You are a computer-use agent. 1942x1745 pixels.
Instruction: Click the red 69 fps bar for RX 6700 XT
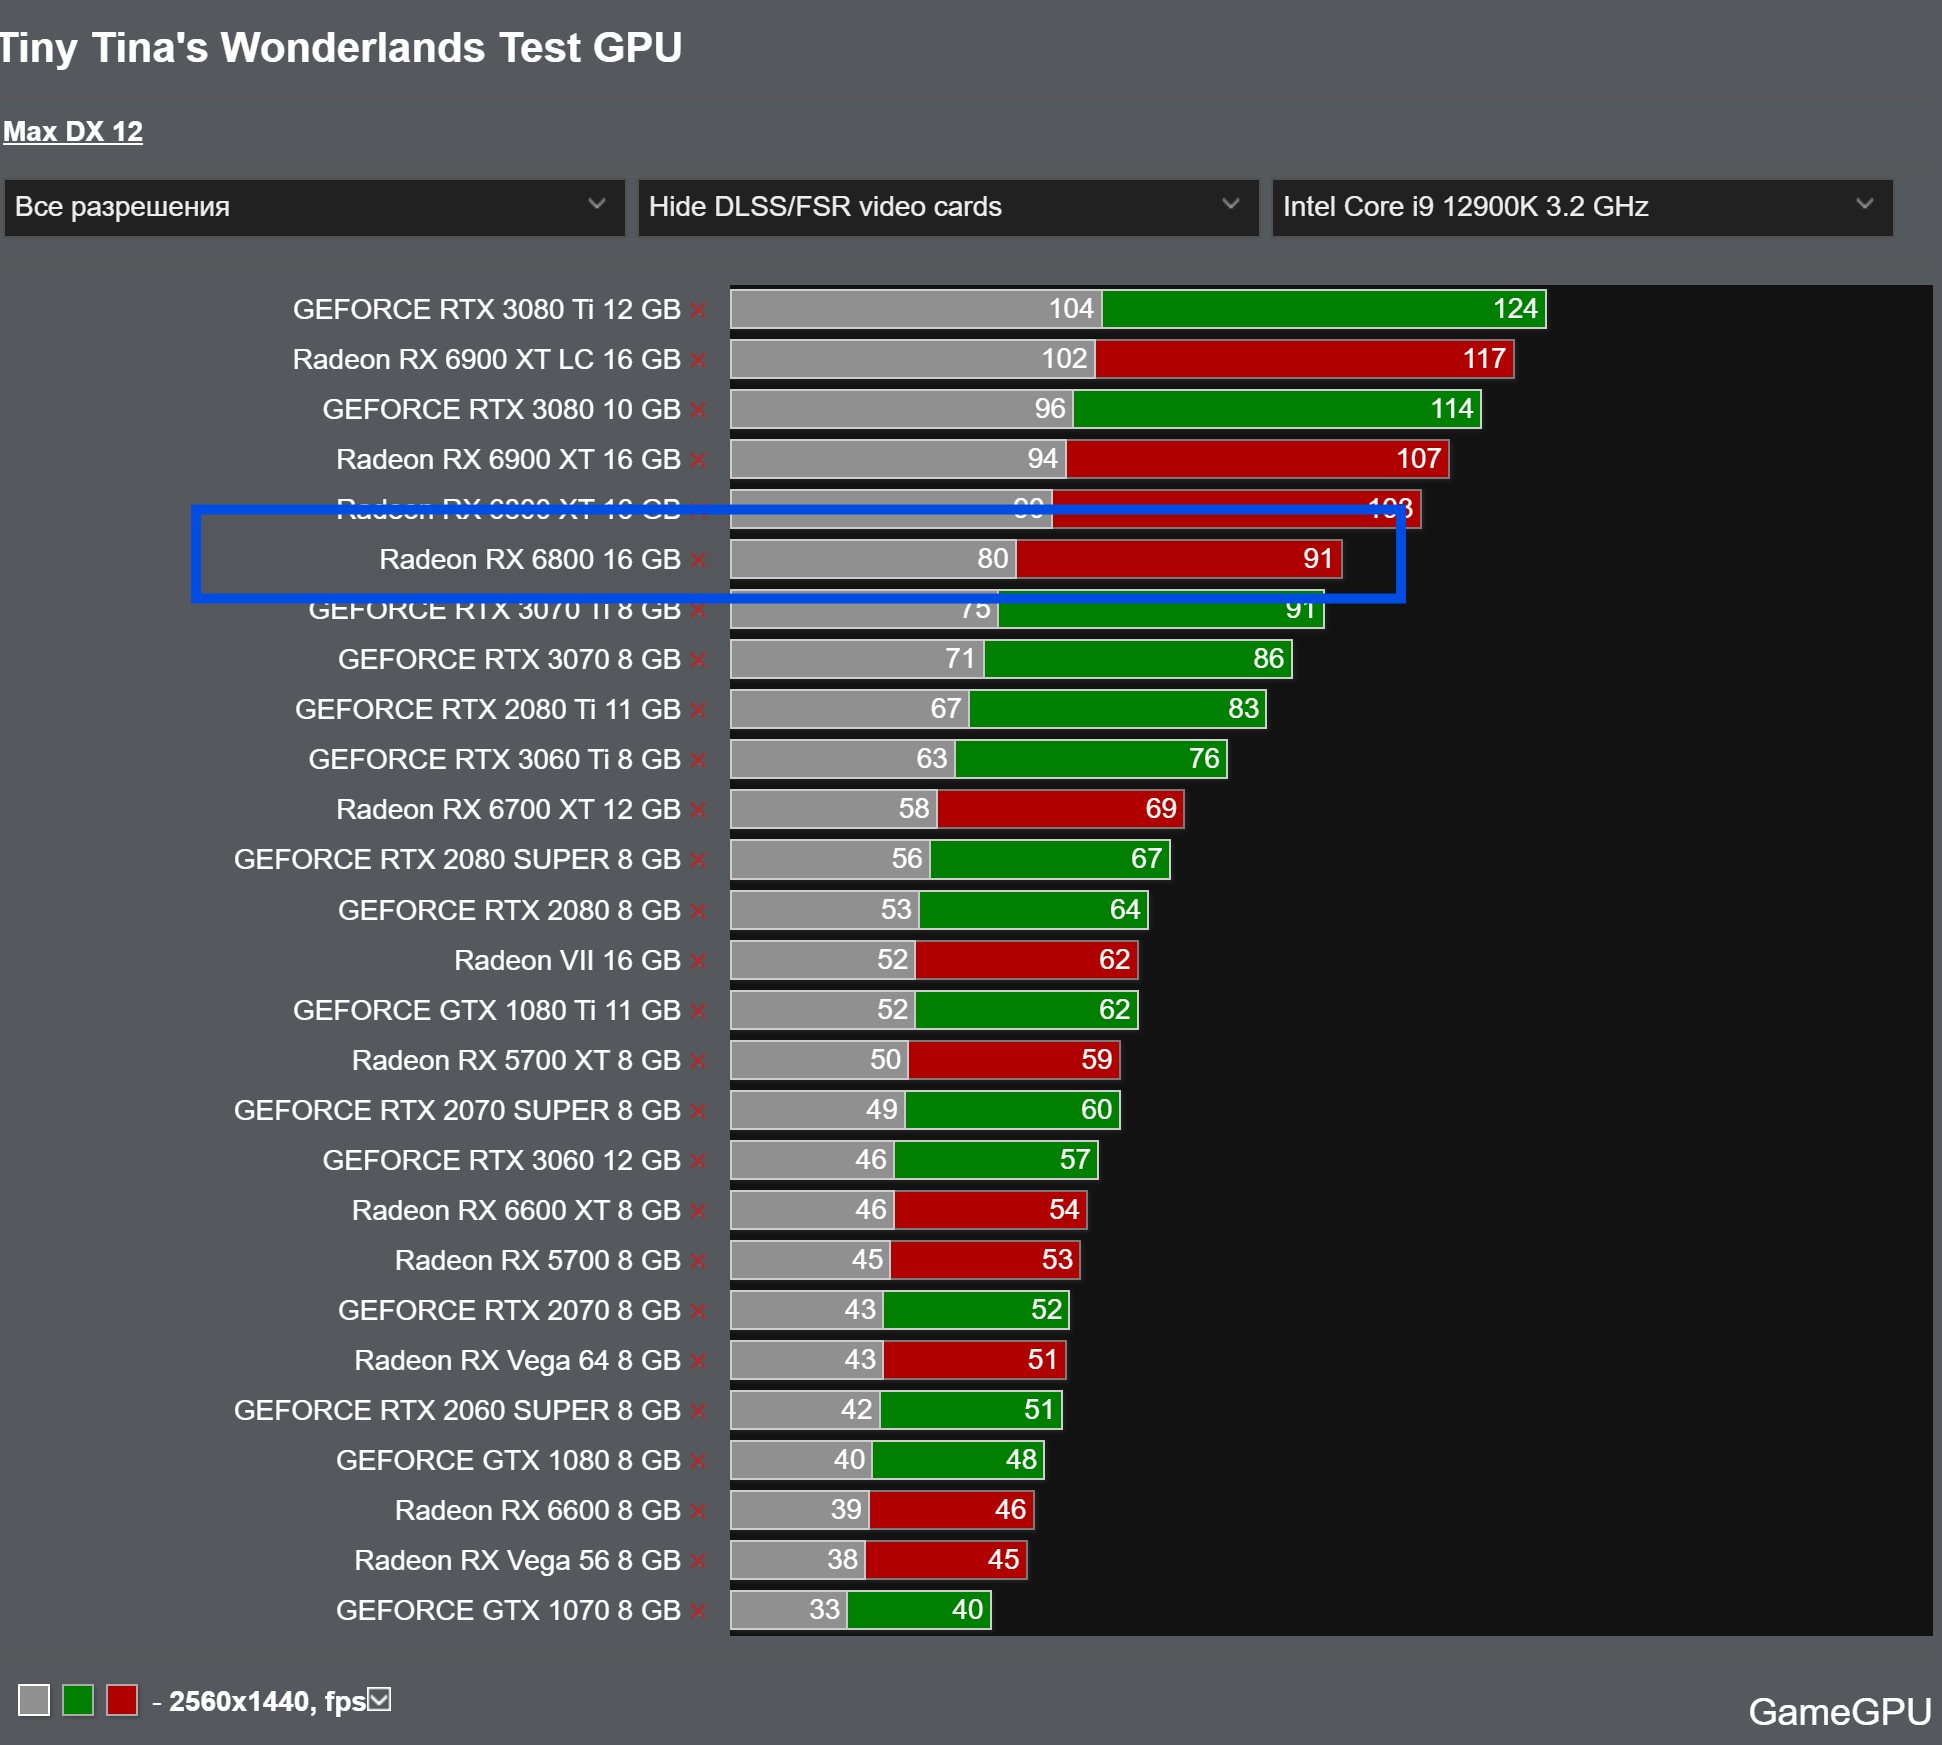[1061, 809]
